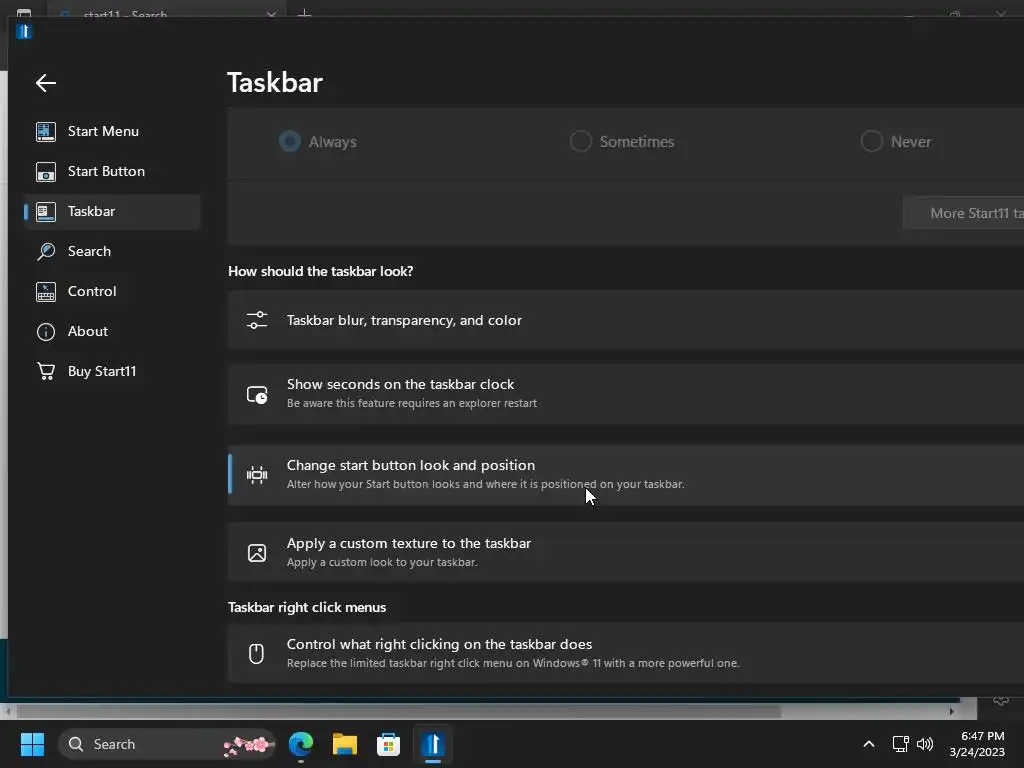Screen dimensions: 1024x768
Task: Click the network icon in system tray
Action: pyautogui.click(x=901, y=744)
